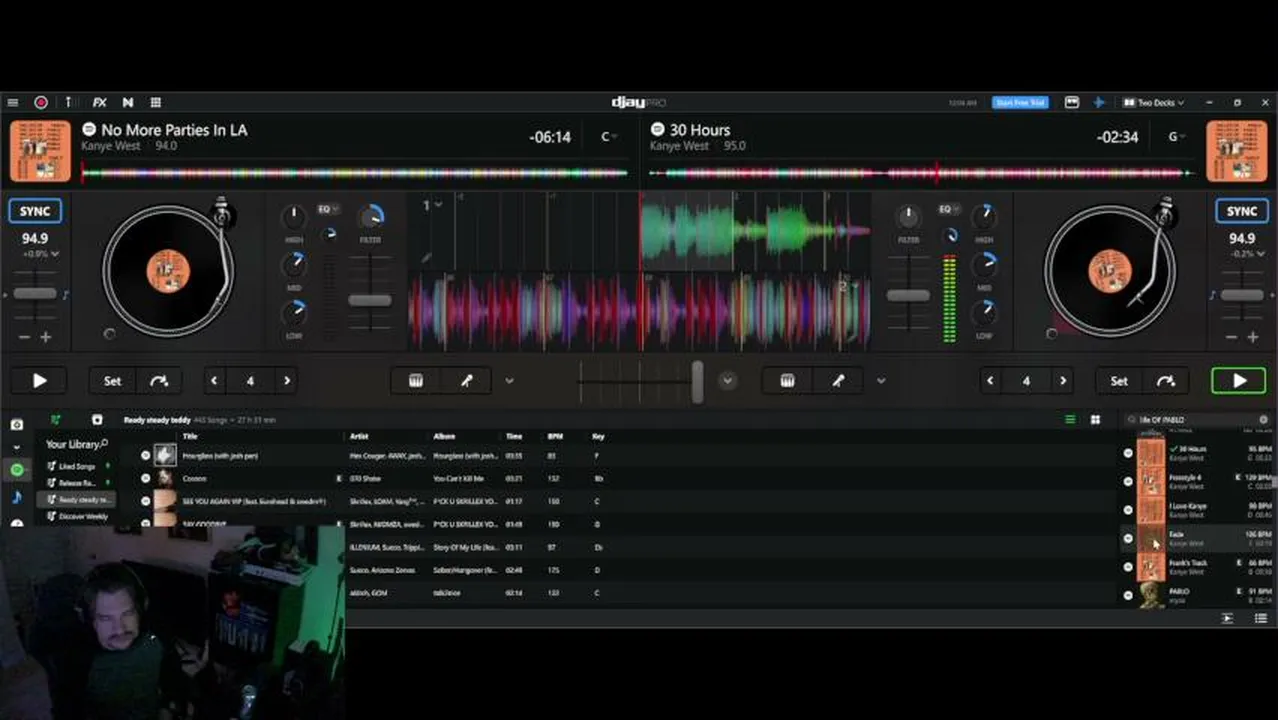The width and height of the screenshot is (1278, 720).
Task: Select Spotify source in library sidebar
Action: pos(17,470)
